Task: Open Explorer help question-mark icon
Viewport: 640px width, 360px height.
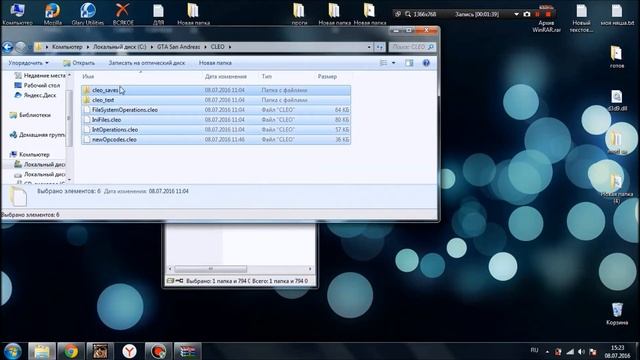Action: [x=426, y=63]
